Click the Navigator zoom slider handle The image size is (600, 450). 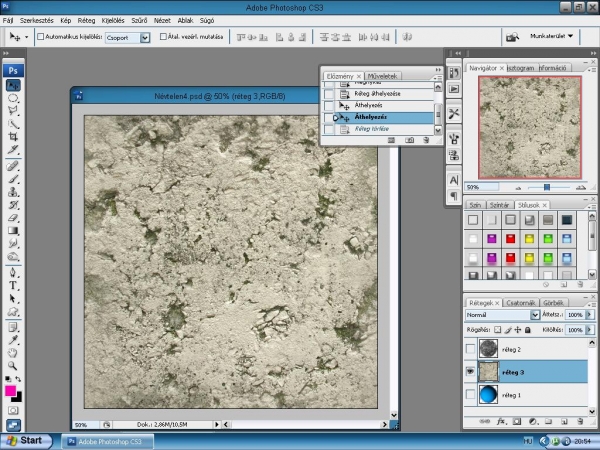click(547, 187)
